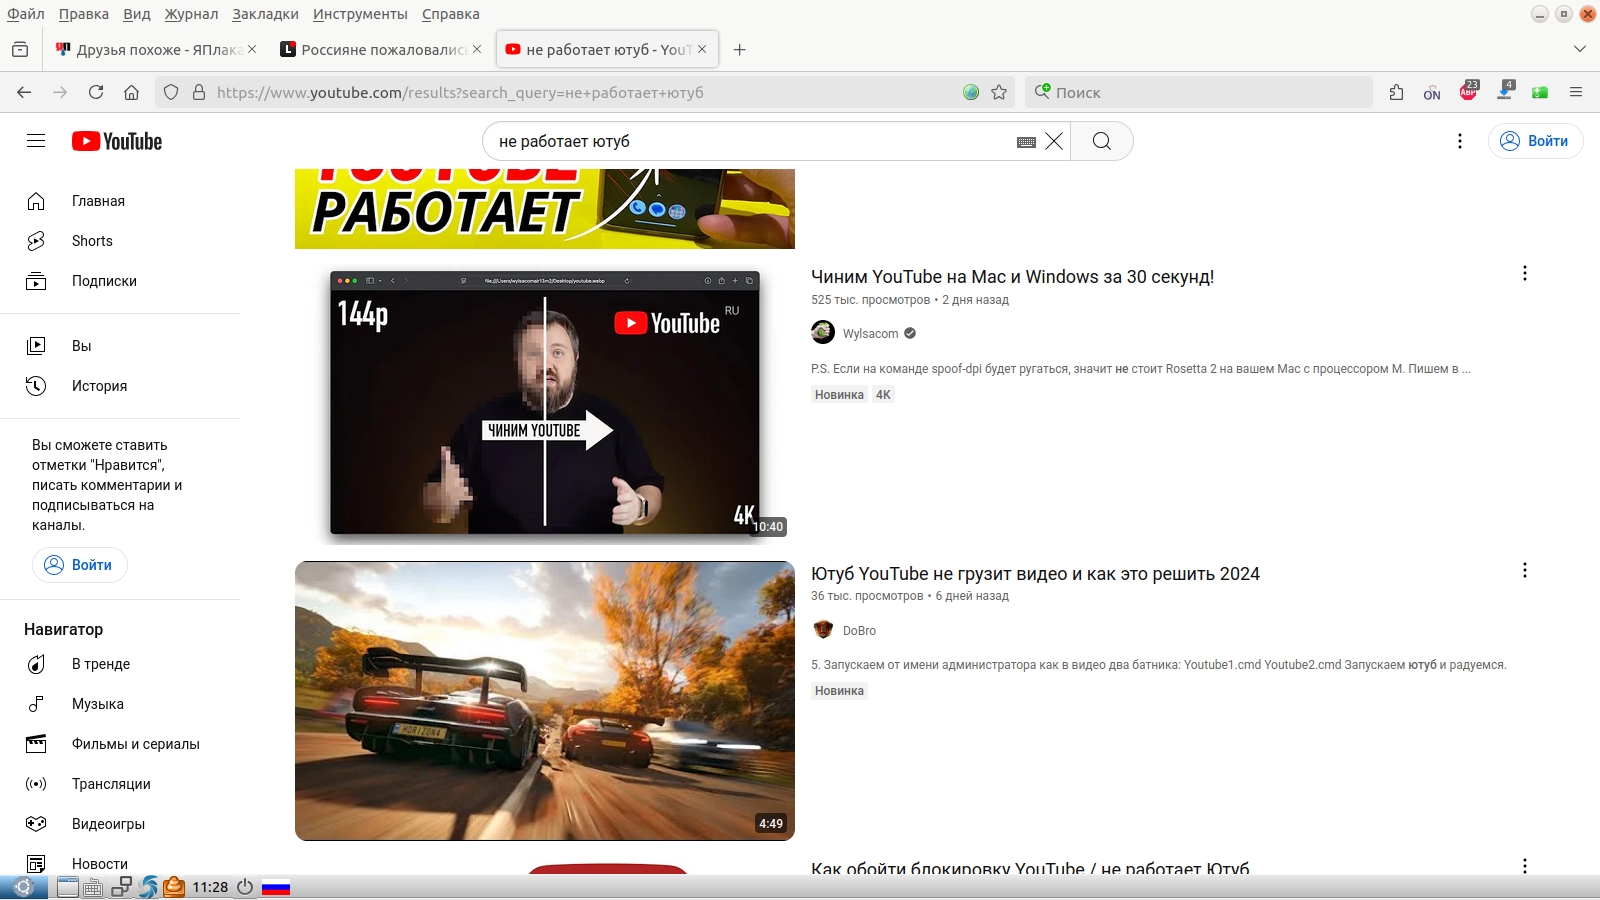Click the browser Поиск search field
Viewport: 1600px width, 900px height.
[1198, 92]
